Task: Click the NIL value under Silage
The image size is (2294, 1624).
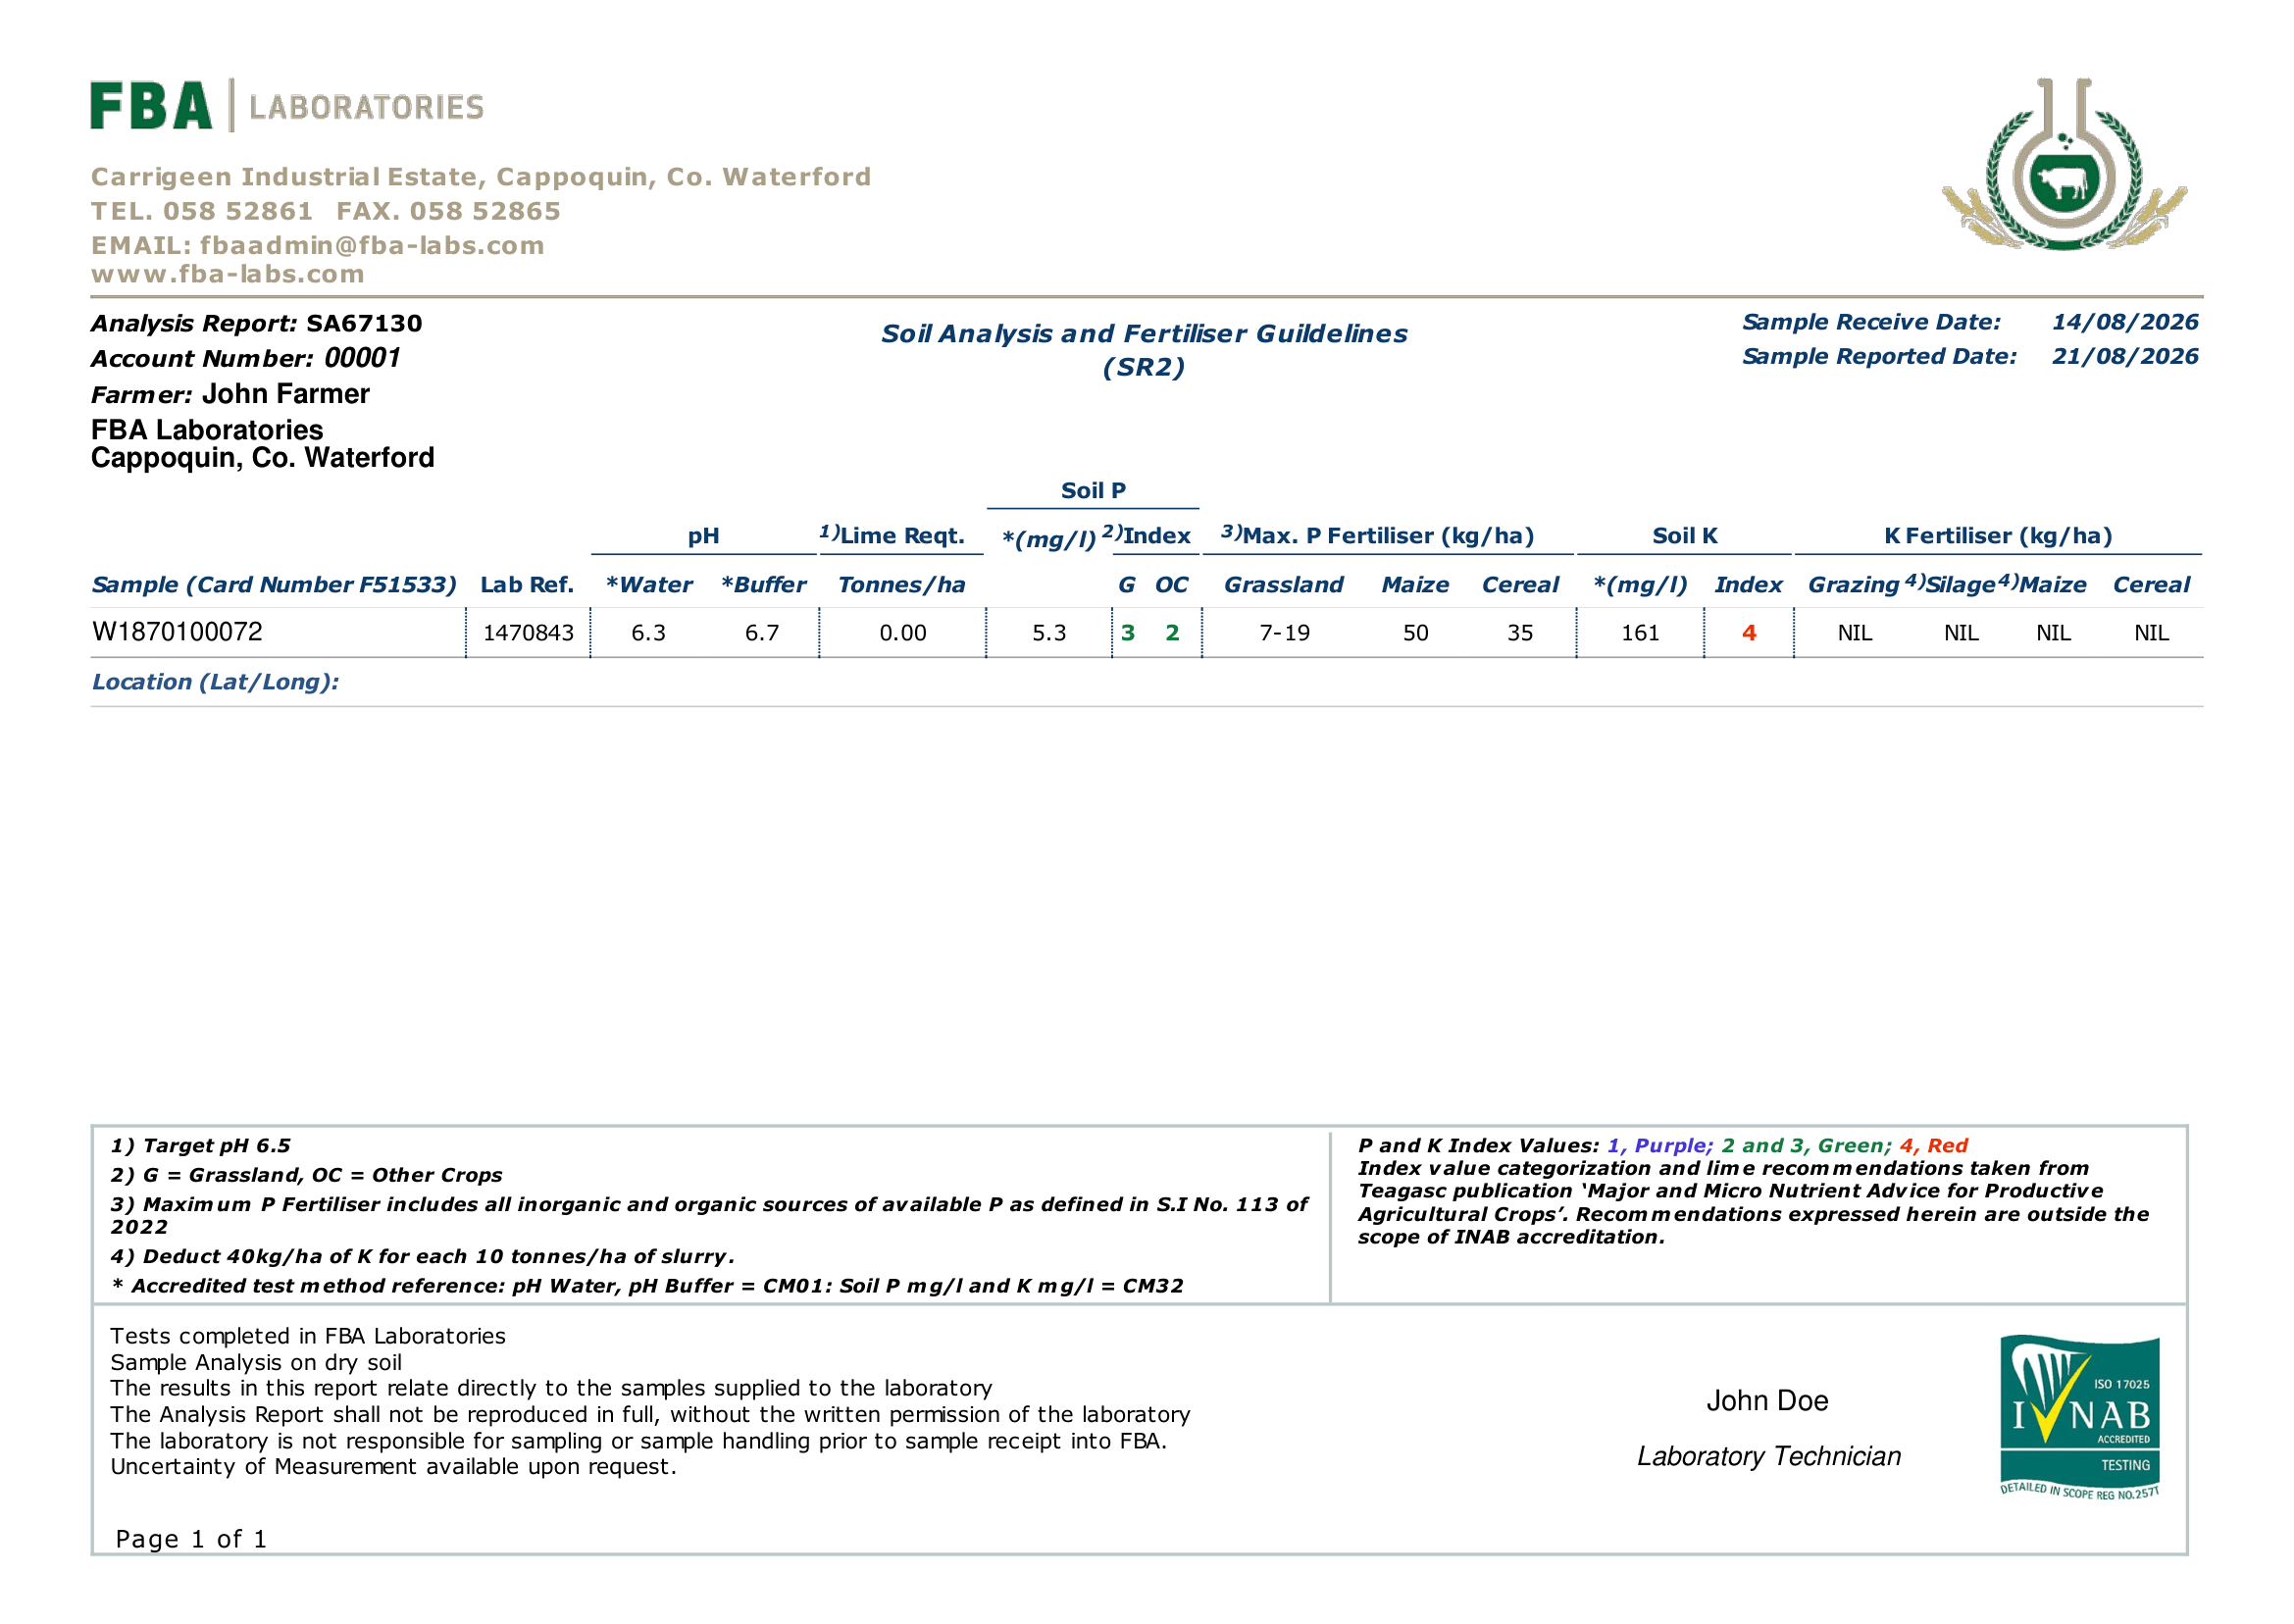Action: (1961, 633)
